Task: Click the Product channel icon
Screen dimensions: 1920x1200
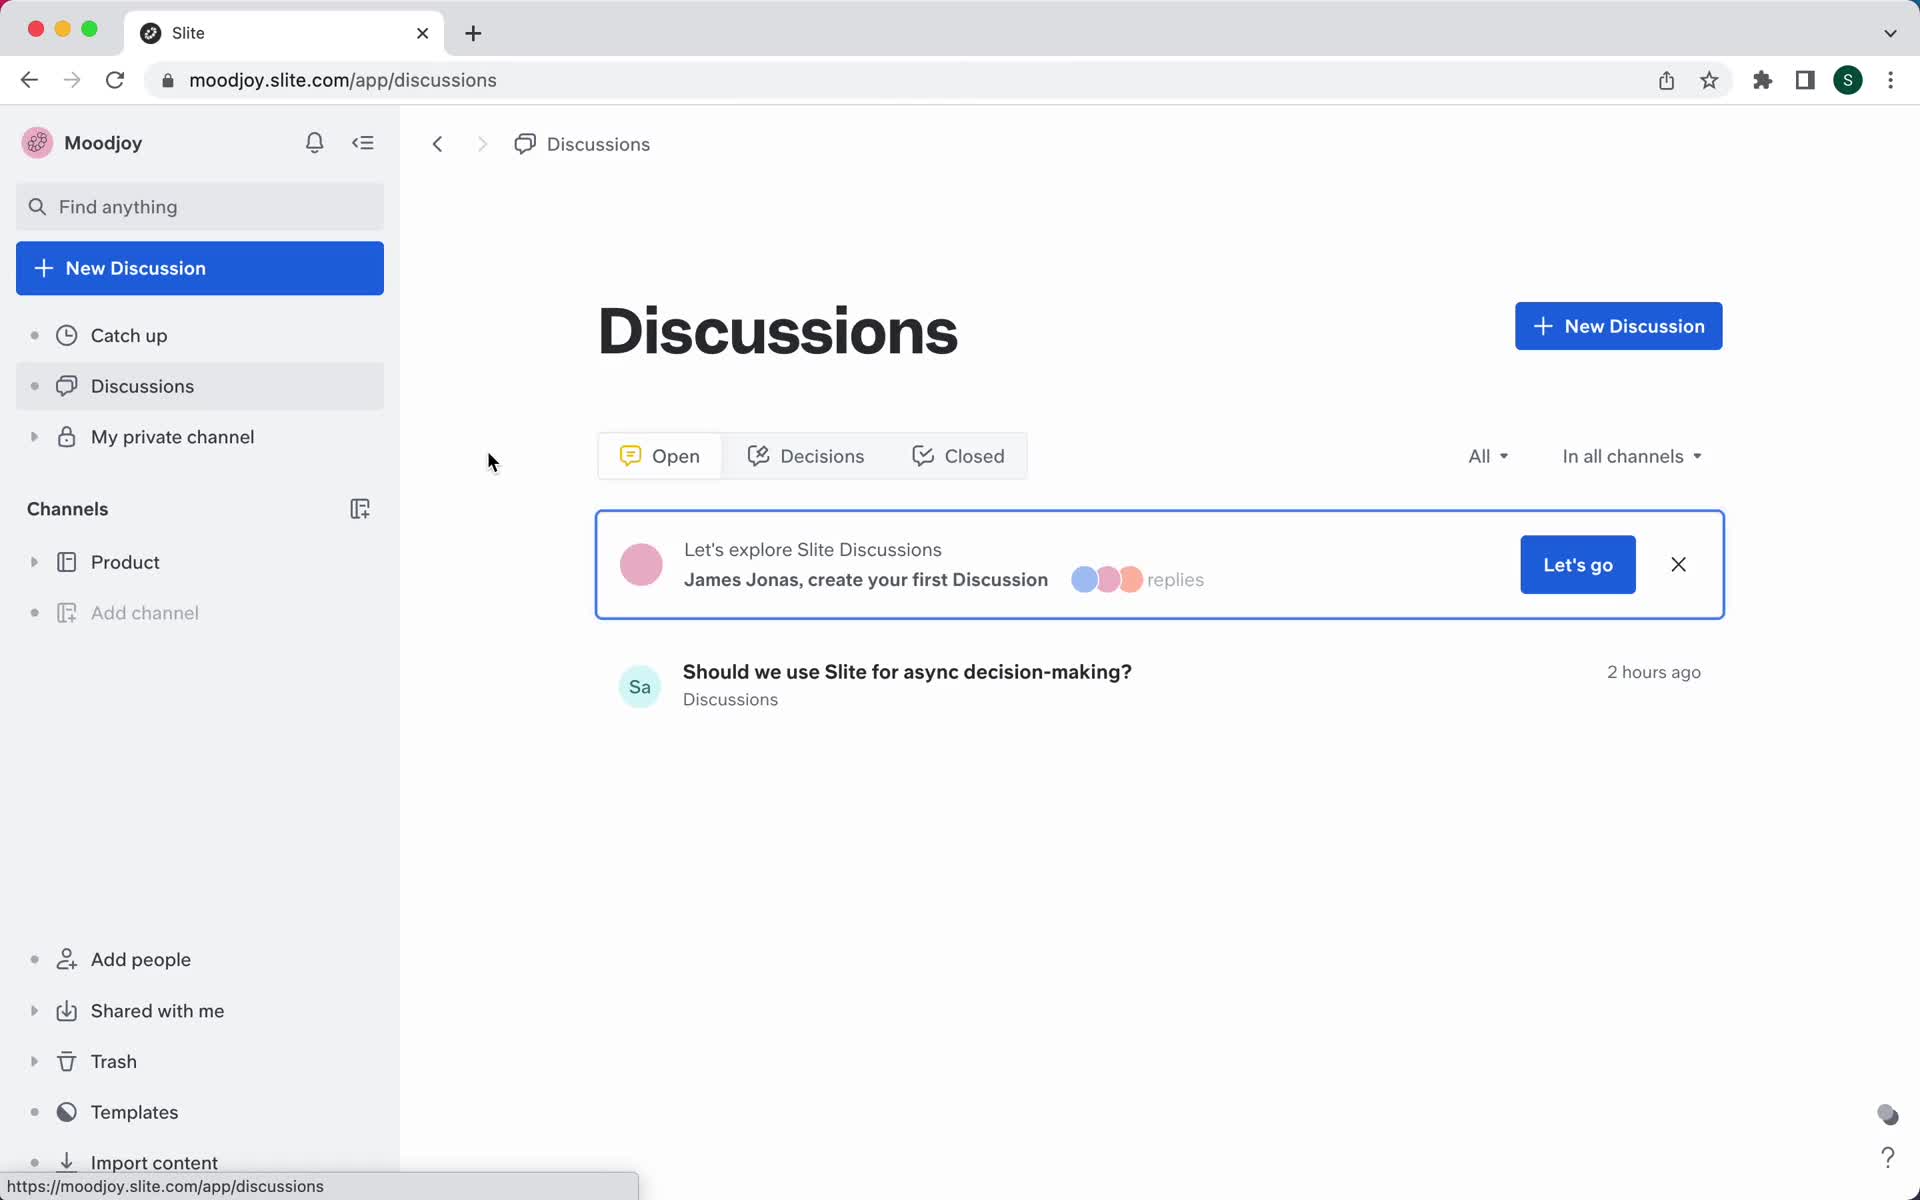Action: pos(66,561)
